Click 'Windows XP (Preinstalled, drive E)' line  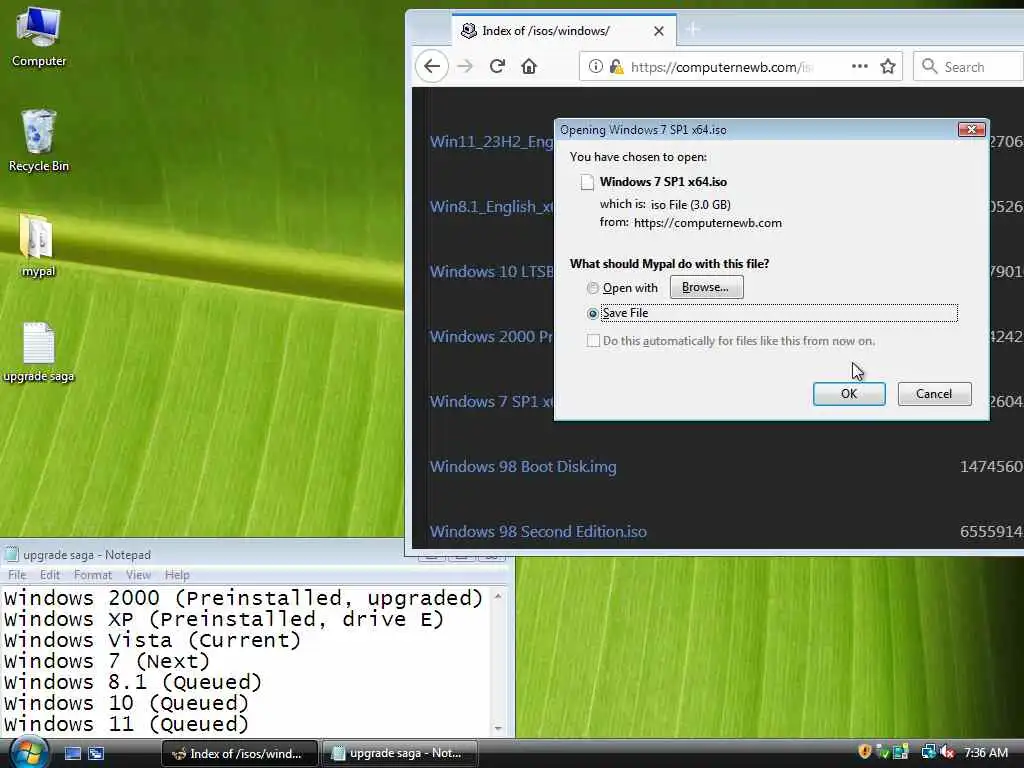click(x=224, y=619)
